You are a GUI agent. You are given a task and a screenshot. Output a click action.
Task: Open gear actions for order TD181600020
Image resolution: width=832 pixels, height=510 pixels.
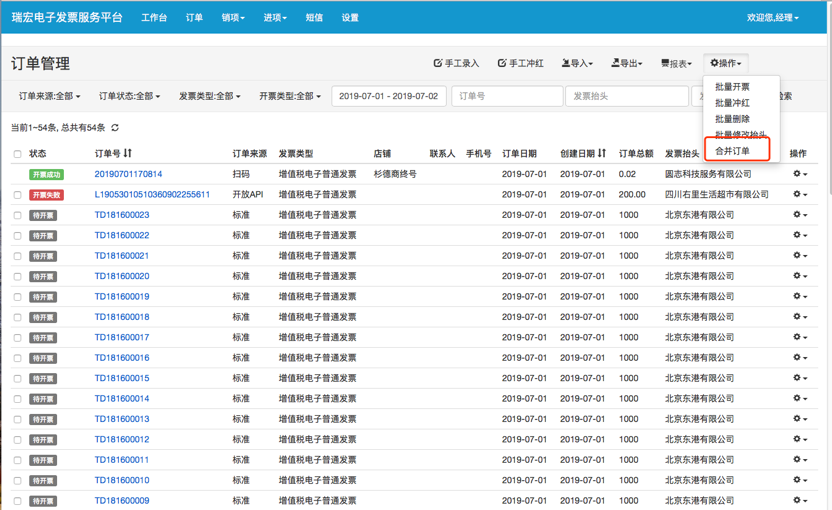coord(800,276)
